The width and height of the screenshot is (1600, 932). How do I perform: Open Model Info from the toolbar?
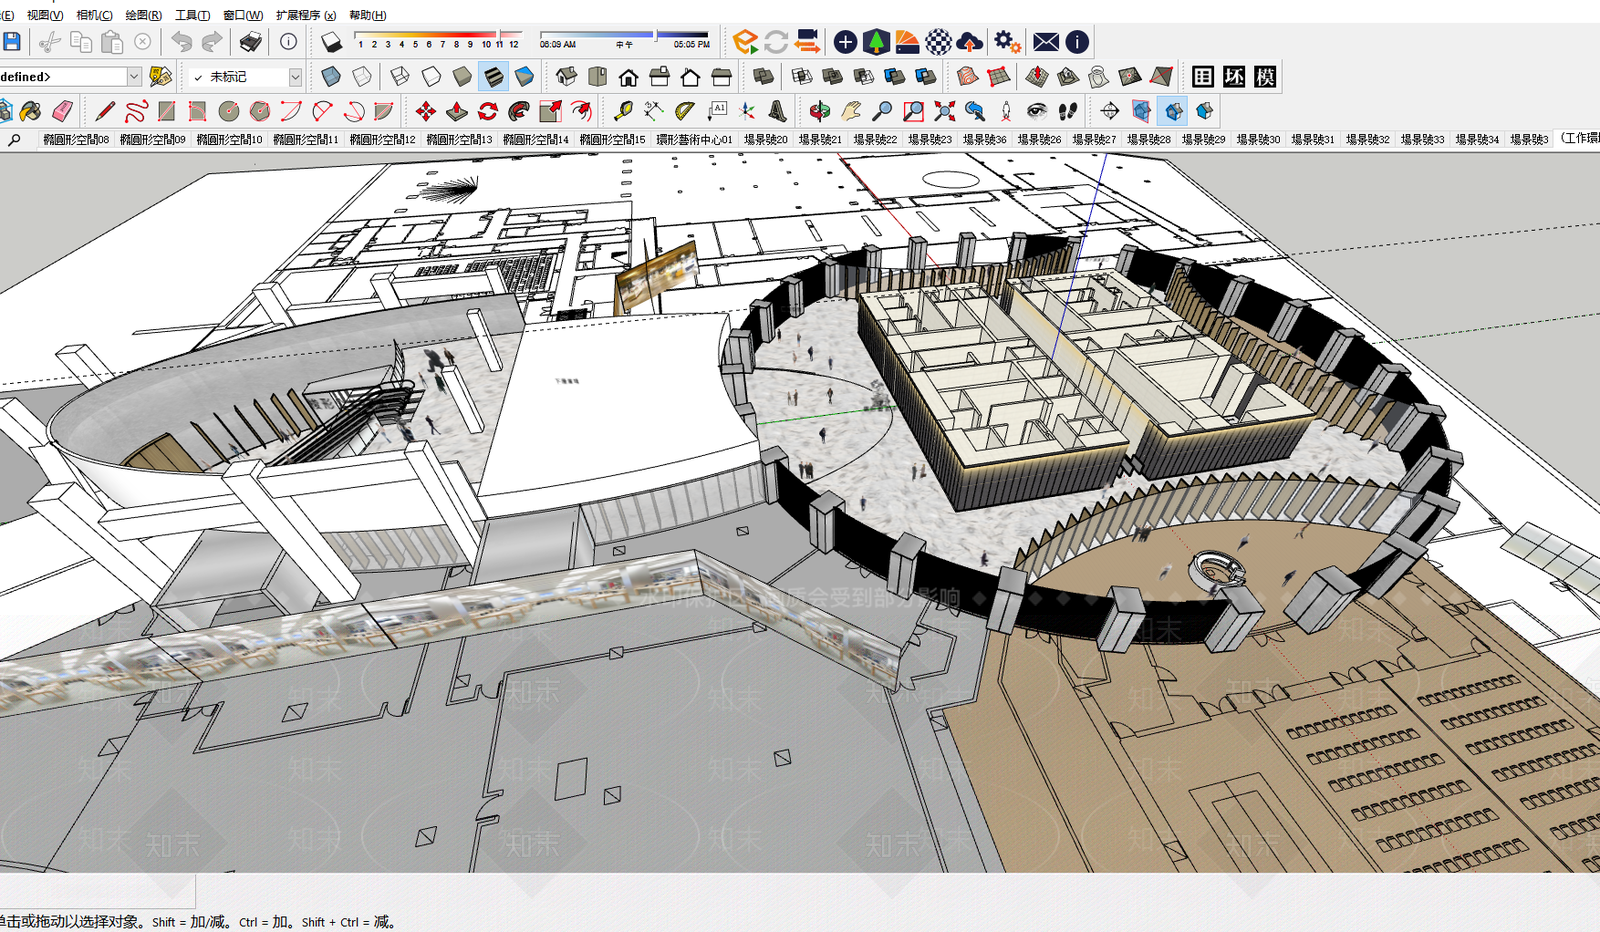[x=288, y=42]
